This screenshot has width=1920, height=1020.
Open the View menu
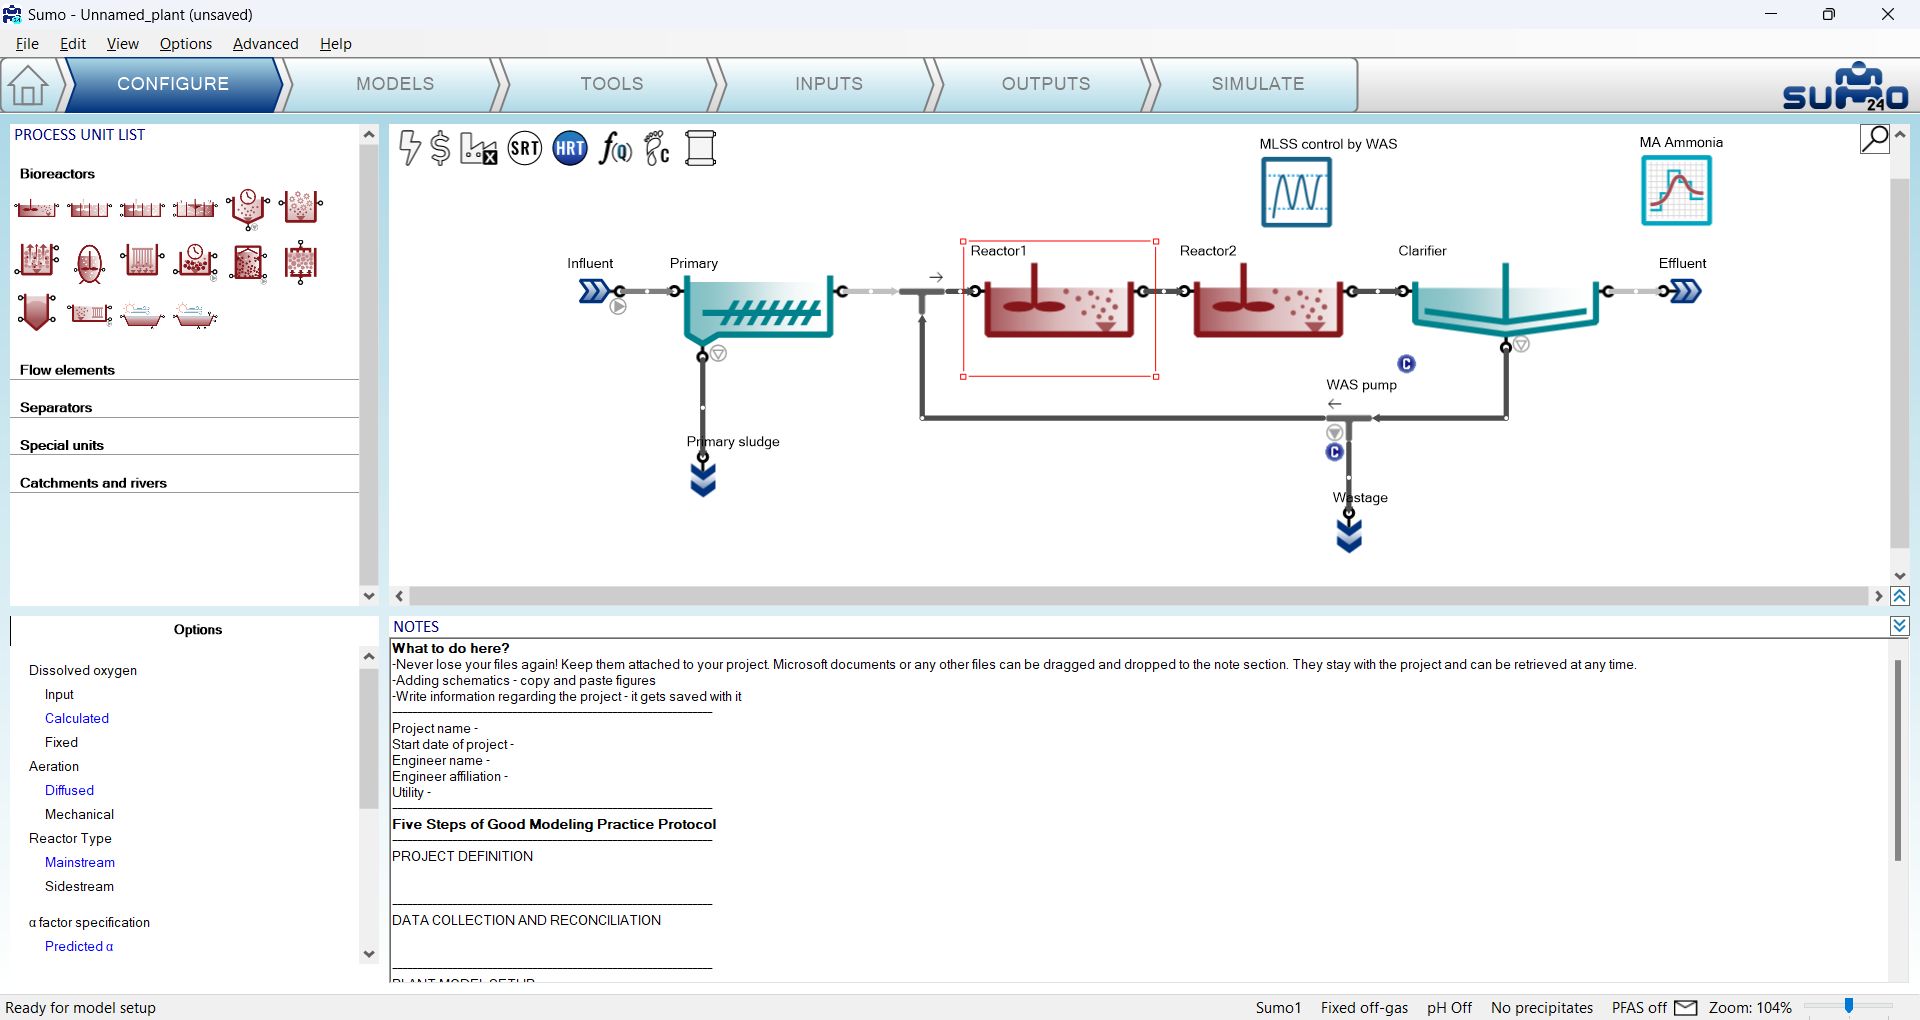(x=122, y=44)
